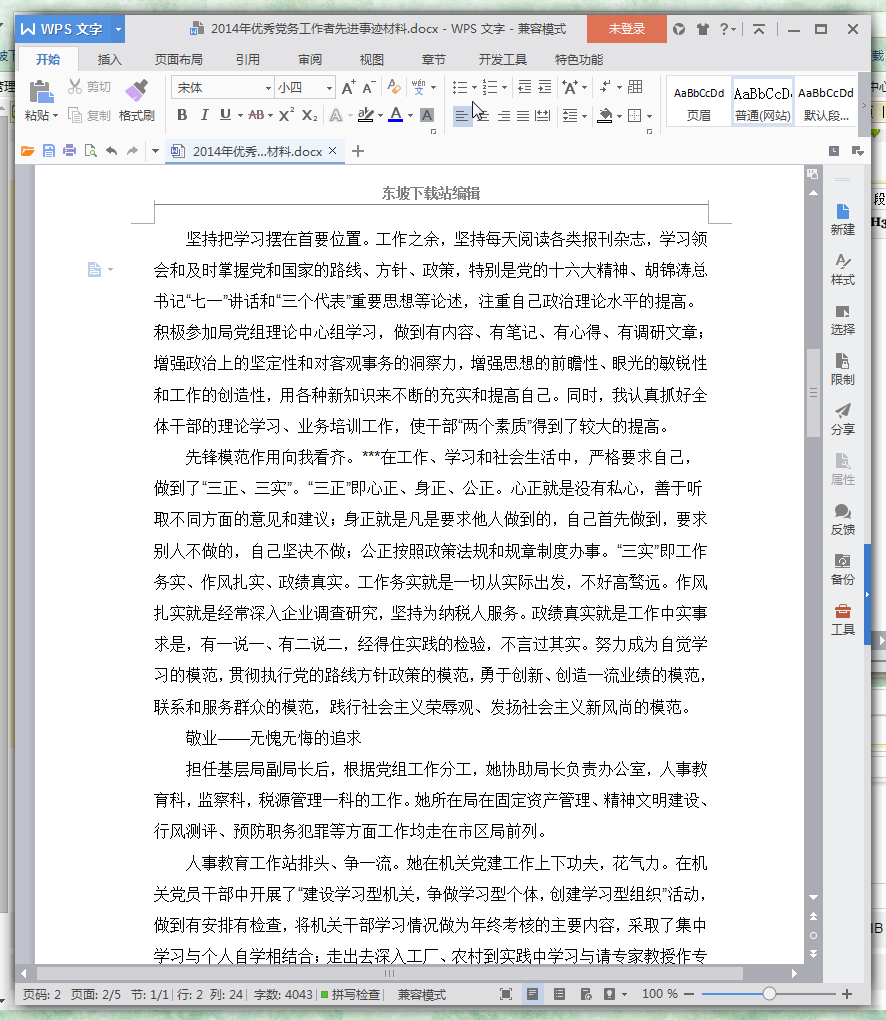Open the 小四 font size dropdown
Screen dimensions: 886x1020
(x=327, y=88)
